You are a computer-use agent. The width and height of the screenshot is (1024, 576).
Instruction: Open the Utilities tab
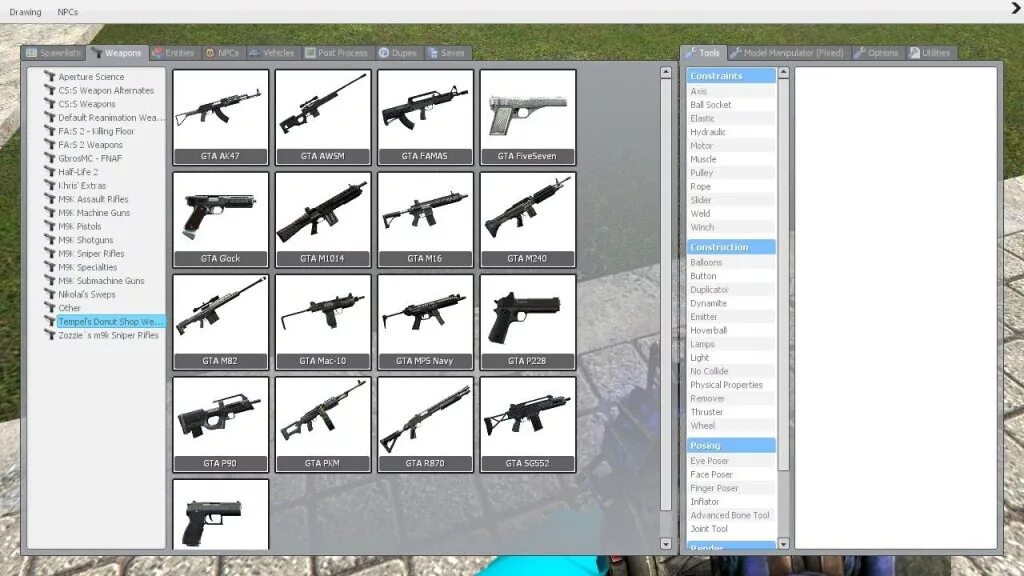pos(930,53)
